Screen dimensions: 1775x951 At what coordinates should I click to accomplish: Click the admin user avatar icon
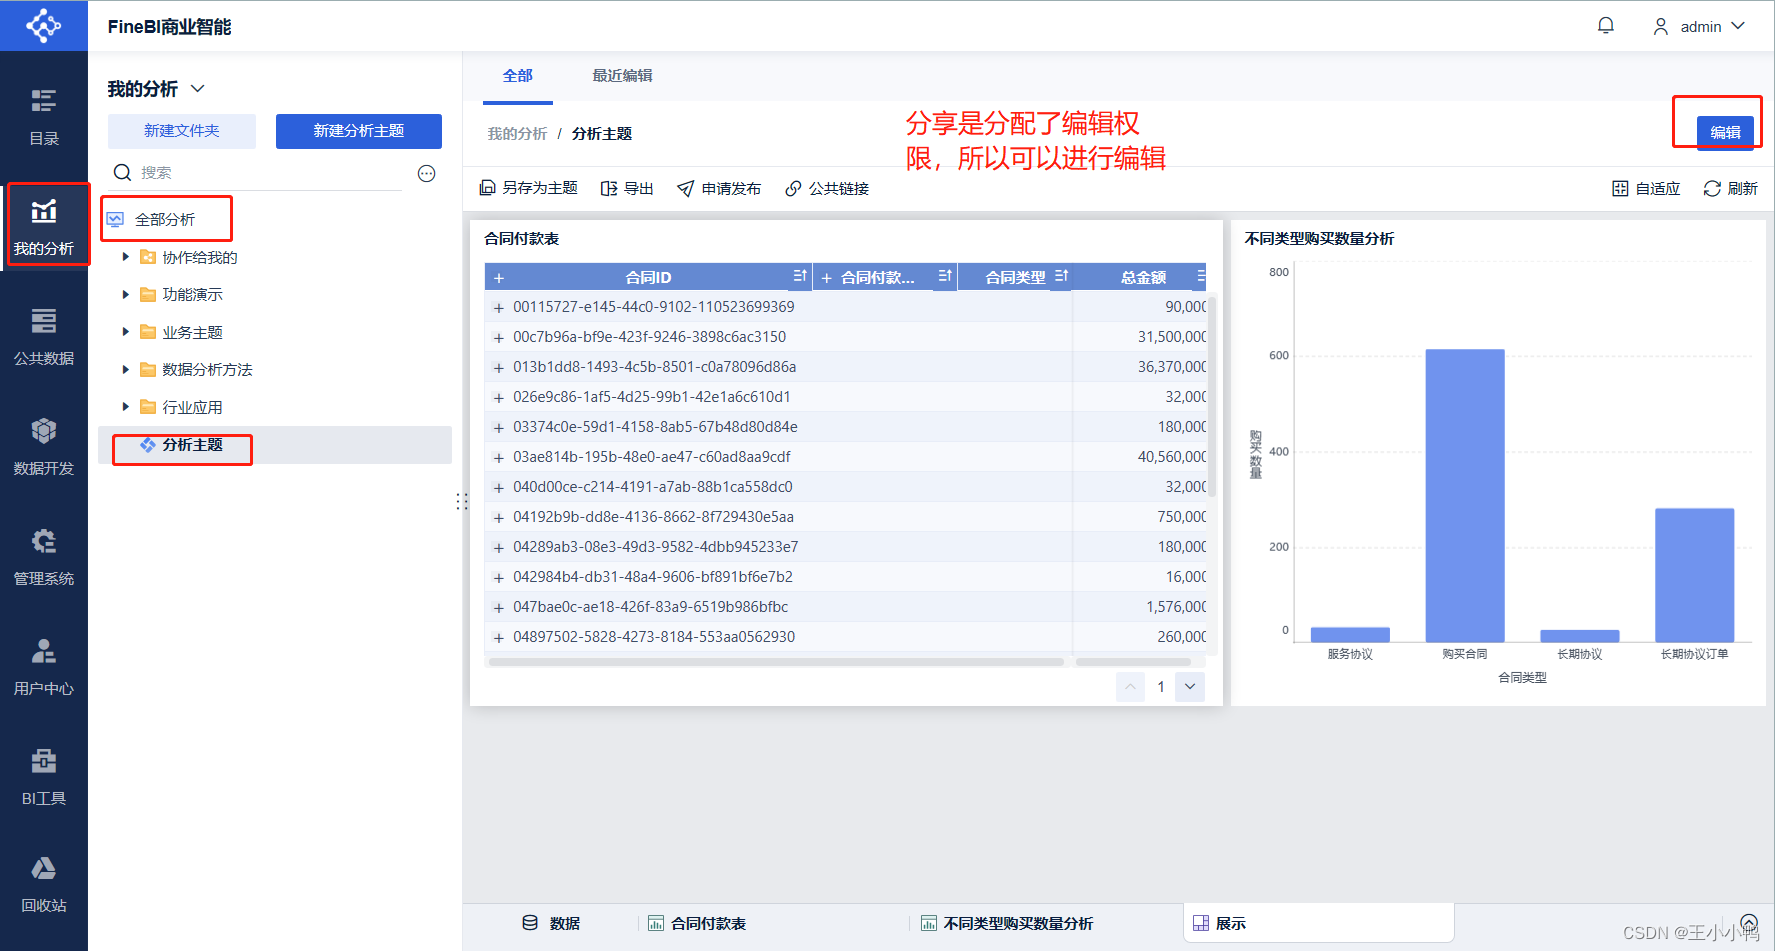click(x=1661, y=27)
